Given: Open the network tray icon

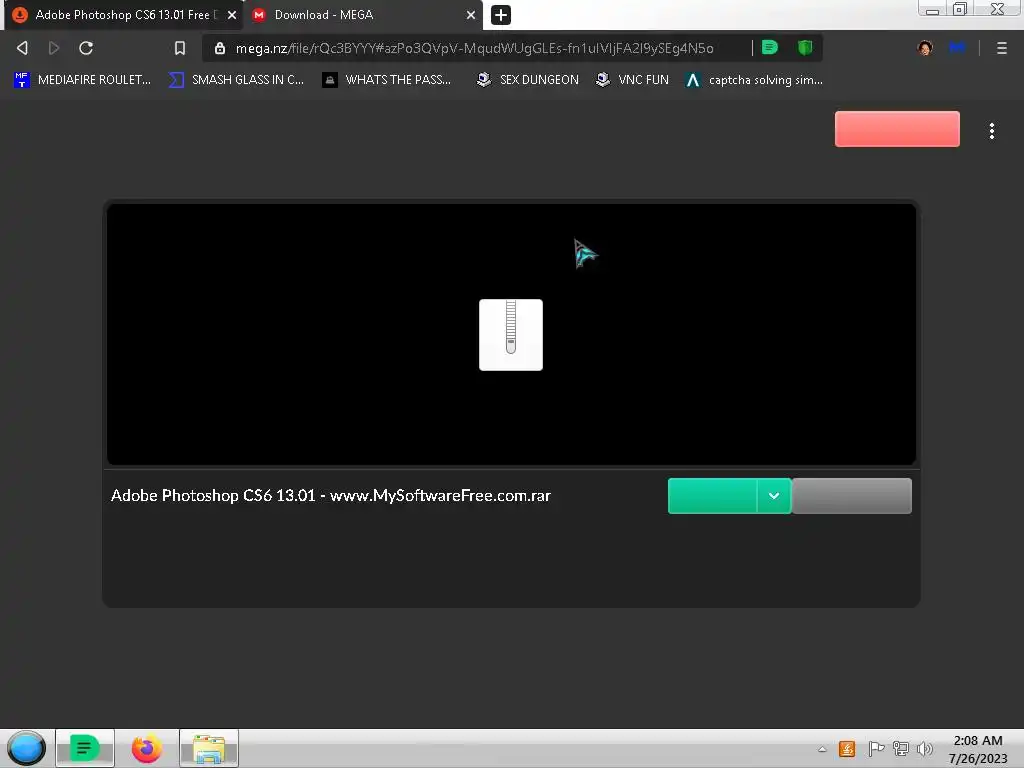Looking at the screenshot, I should click(901, 749).
